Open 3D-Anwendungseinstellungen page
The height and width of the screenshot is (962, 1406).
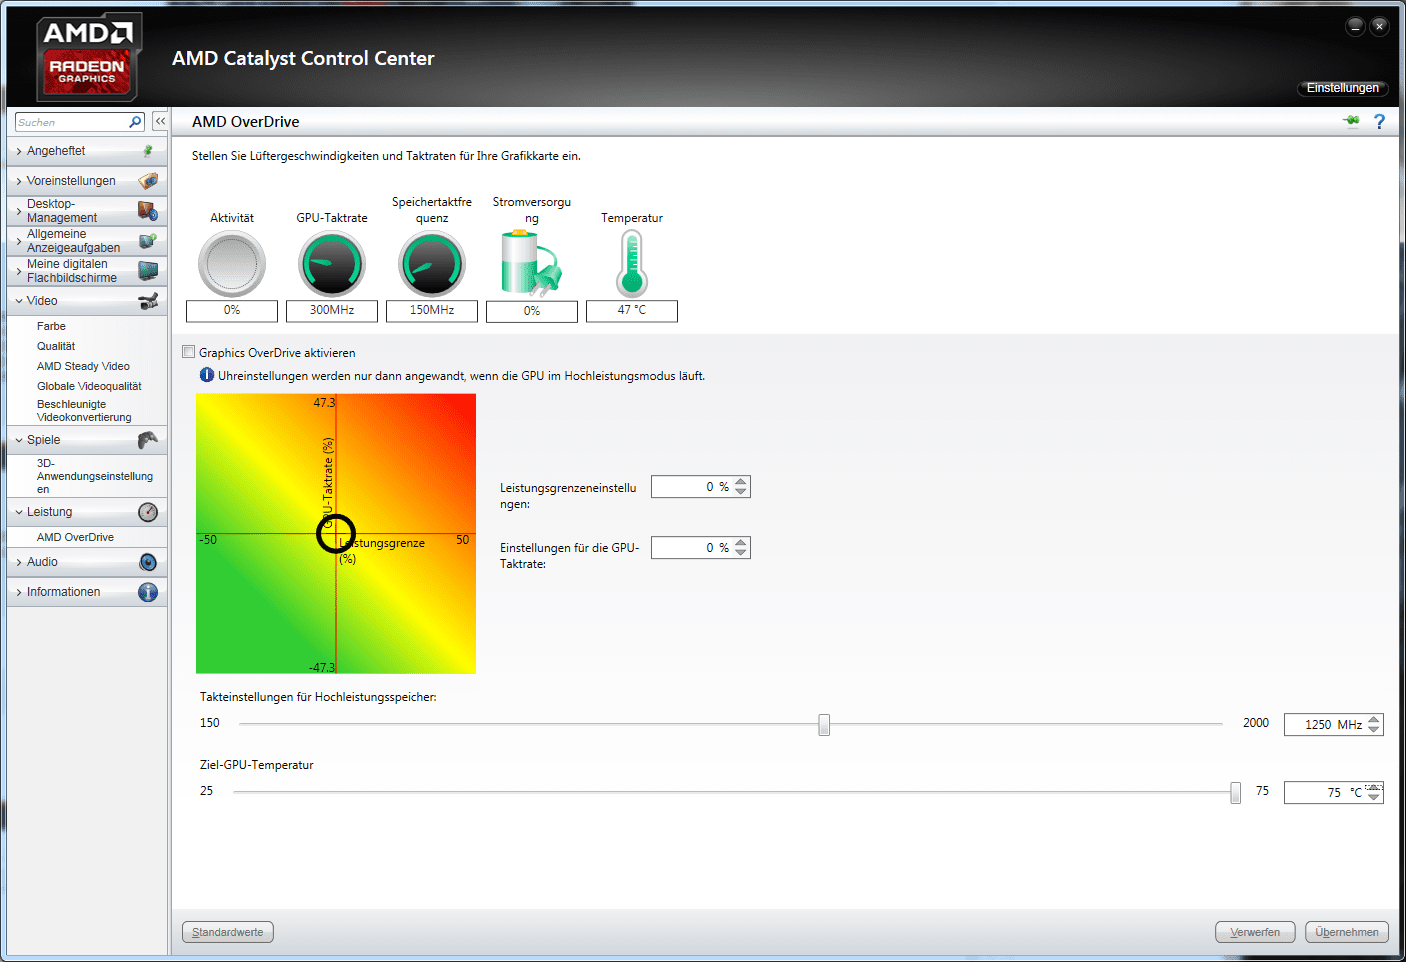point(95,476)
